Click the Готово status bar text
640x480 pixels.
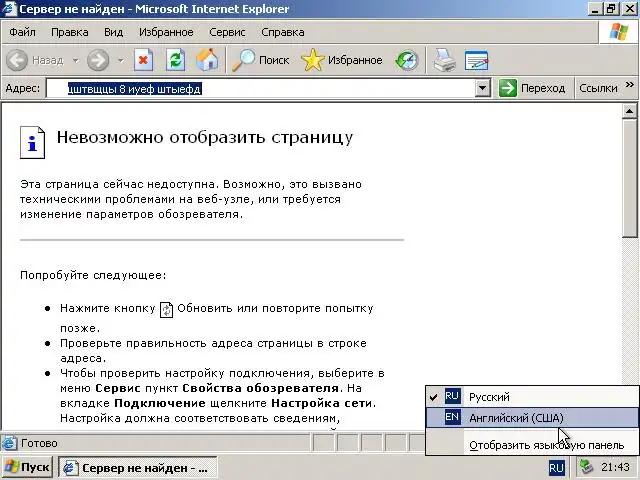pos(39,443)
